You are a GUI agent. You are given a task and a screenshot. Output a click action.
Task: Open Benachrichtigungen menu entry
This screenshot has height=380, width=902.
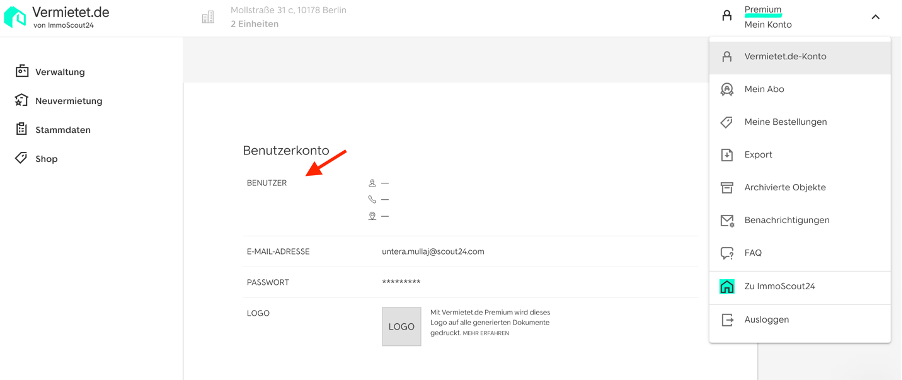tap(800, 220)
